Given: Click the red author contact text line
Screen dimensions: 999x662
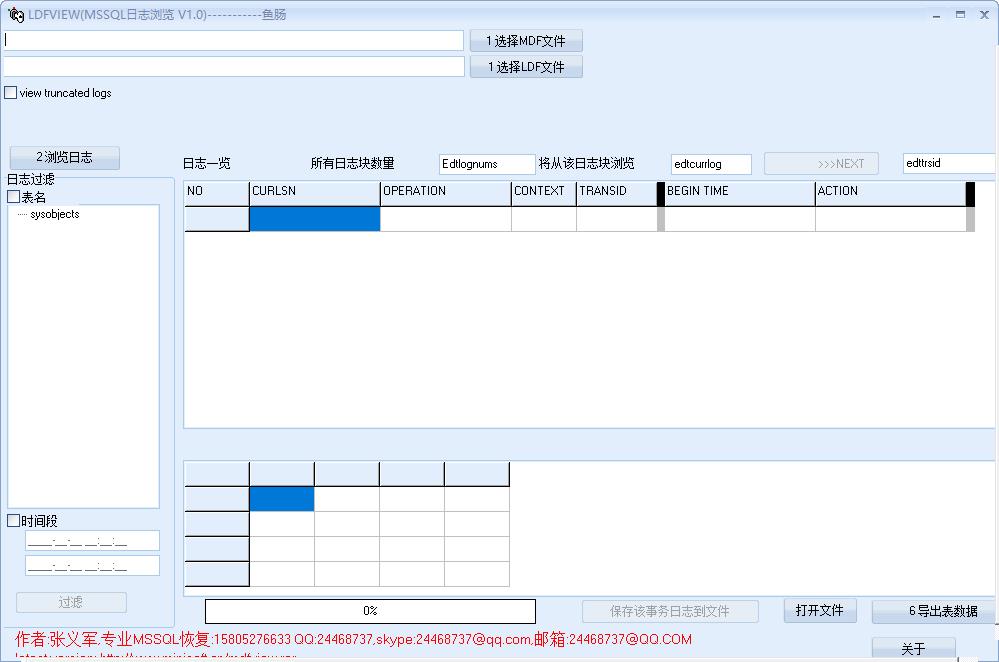Looking at the screenshot, I should (353, 639).
